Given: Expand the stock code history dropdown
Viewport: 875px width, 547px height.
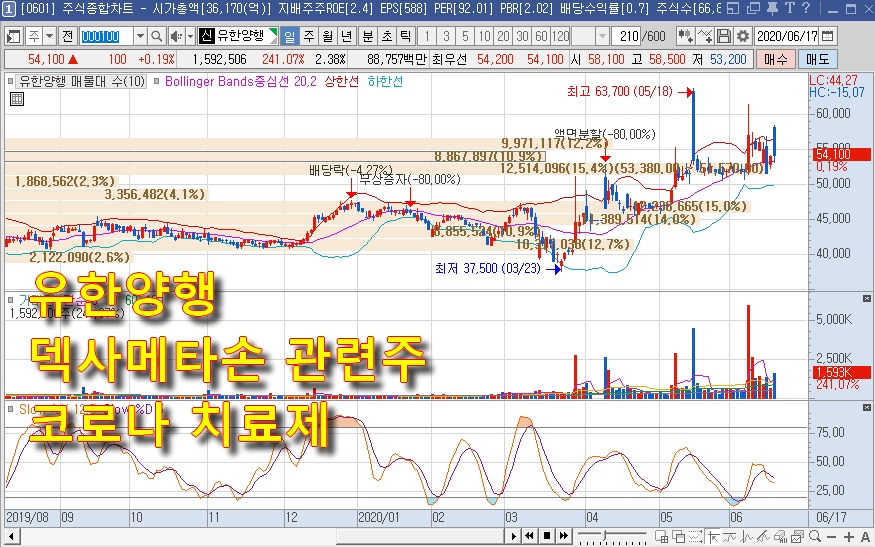Looking at the screenshot, I should pyautogui.click(x=140, y=36).
